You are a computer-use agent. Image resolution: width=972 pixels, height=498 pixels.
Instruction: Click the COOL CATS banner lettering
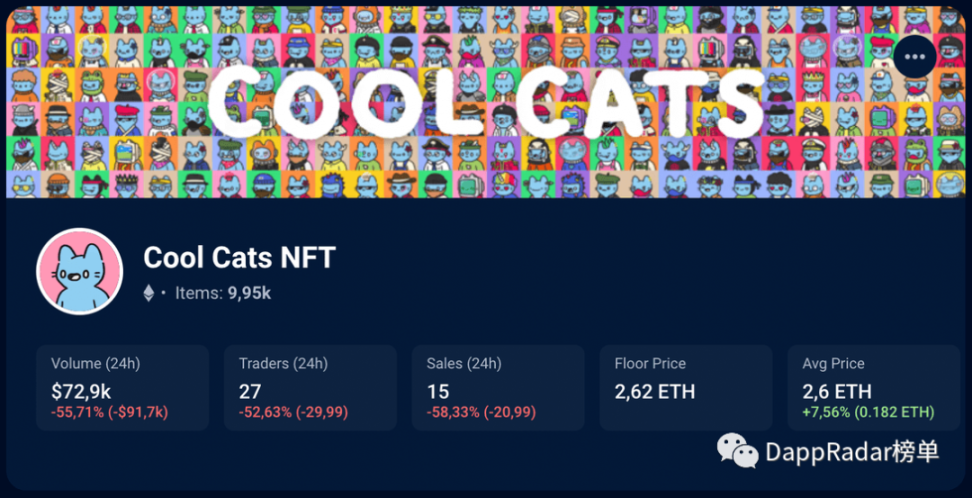click(486, 102)
